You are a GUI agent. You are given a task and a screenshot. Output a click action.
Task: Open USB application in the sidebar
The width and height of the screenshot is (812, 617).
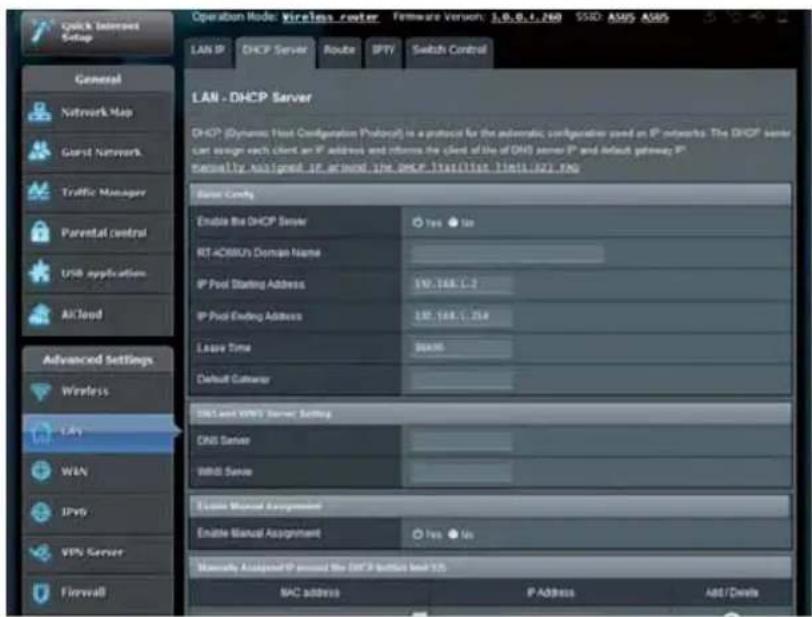coord(98,272)
